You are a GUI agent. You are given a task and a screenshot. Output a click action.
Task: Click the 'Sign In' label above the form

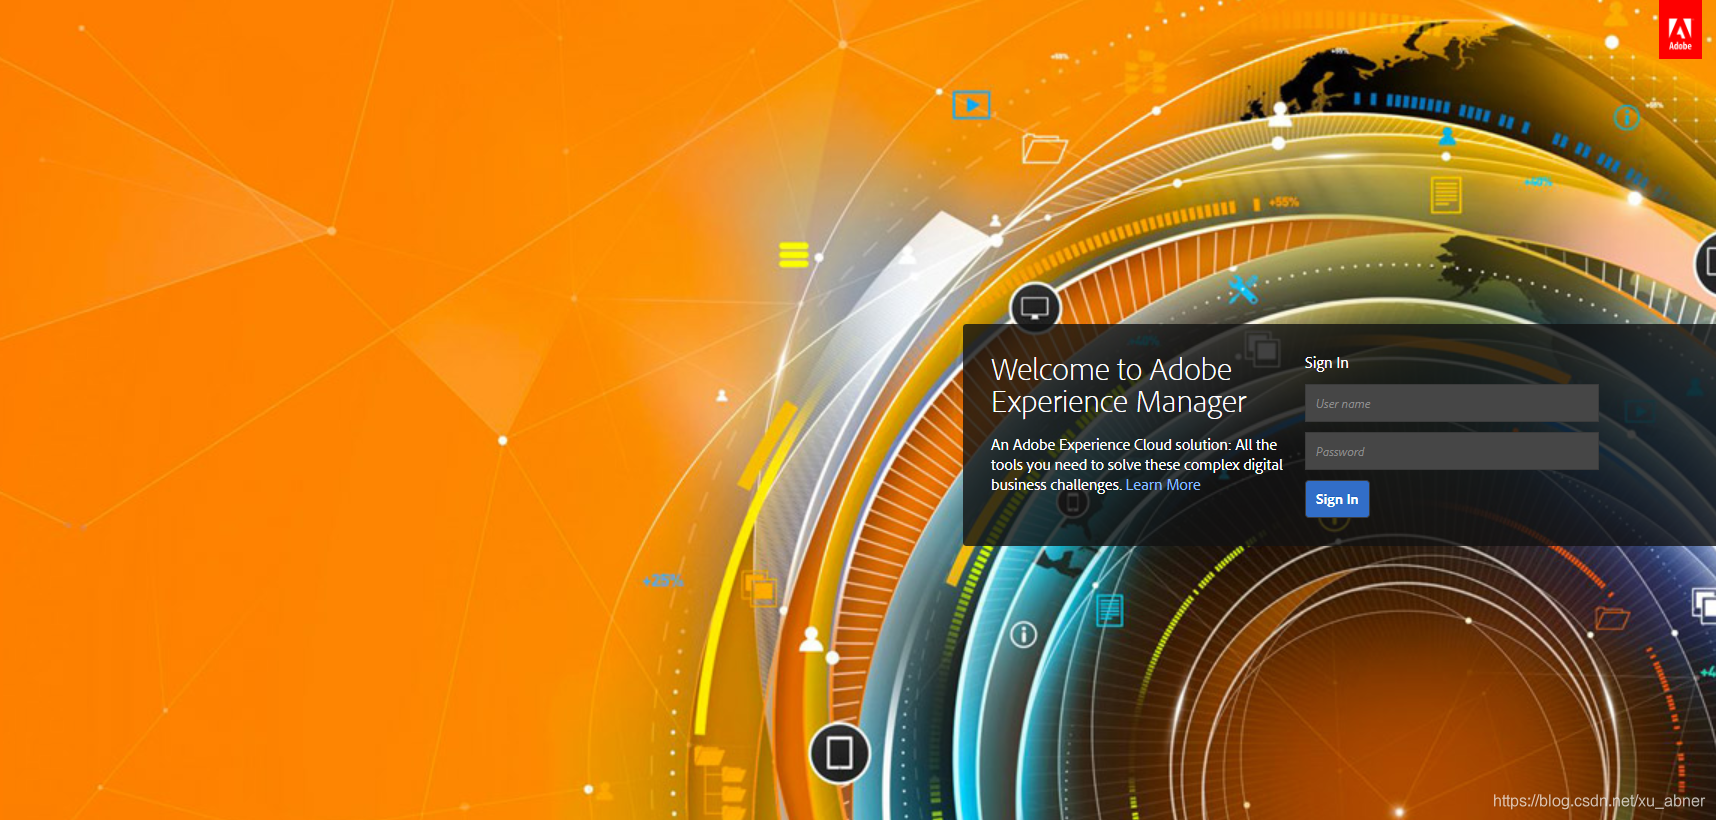(x=1326, y=363)
